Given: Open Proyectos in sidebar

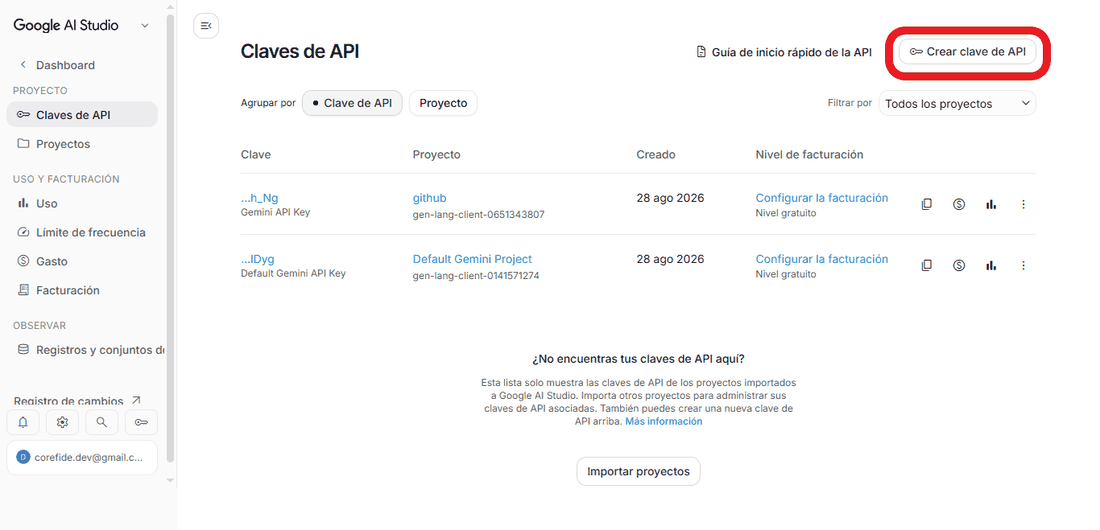Looking at the screenshot, I should [82, 144].
